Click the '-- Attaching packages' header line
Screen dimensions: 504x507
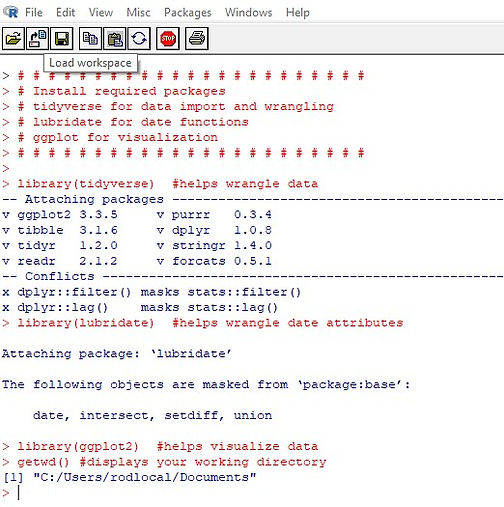(252, 199)
